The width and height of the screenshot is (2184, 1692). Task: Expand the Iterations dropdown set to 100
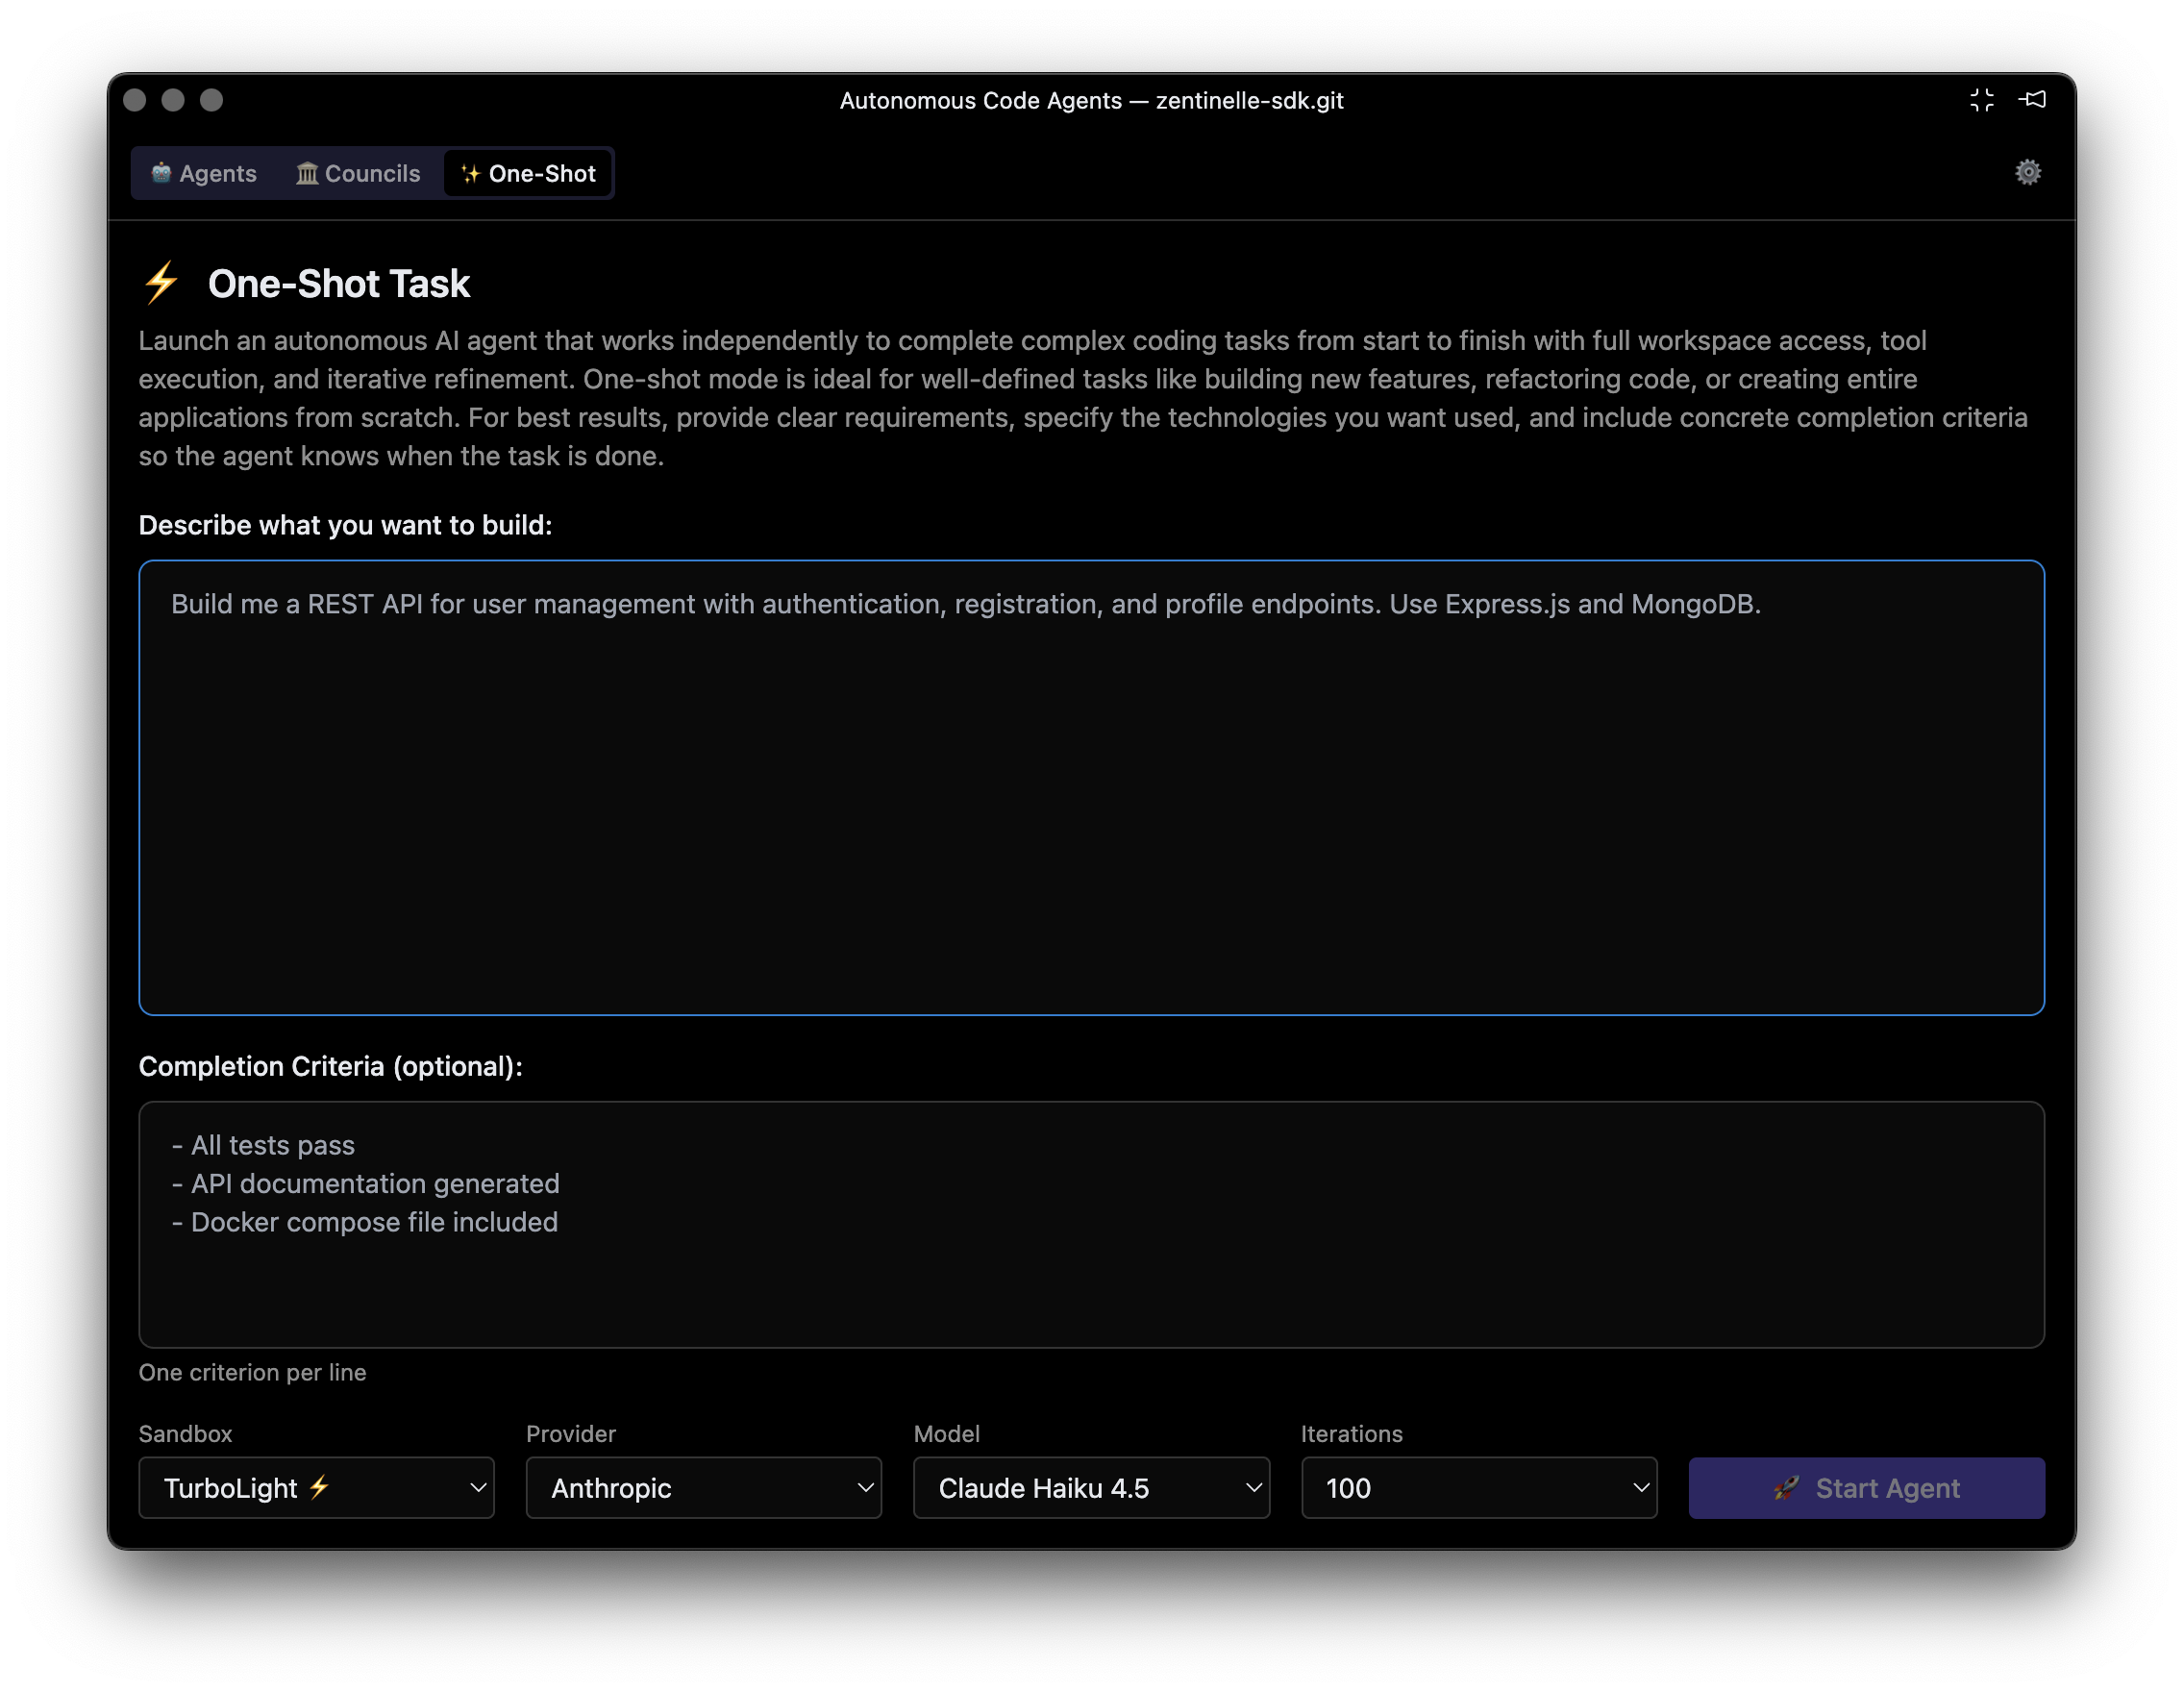click(1477, 1488)
